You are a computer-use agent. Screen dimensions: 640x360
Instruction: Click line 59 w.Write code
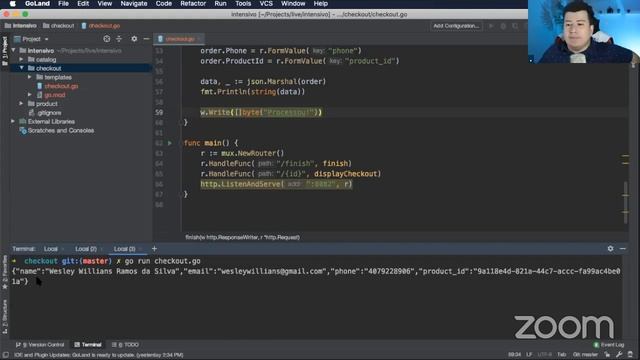pos(261,112)
